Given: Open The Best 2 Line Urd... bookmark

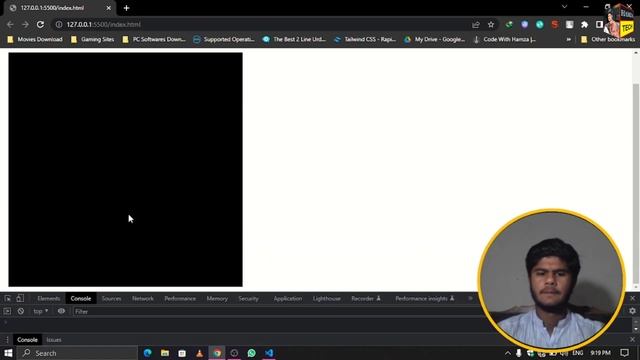Looking at the screenshot, I should 294,40.
